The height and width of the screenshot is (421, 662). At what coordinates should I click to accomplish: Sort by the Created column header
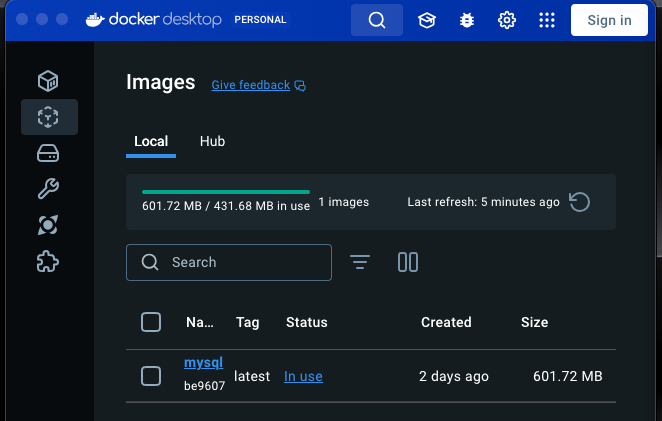(x=446, y=323)
